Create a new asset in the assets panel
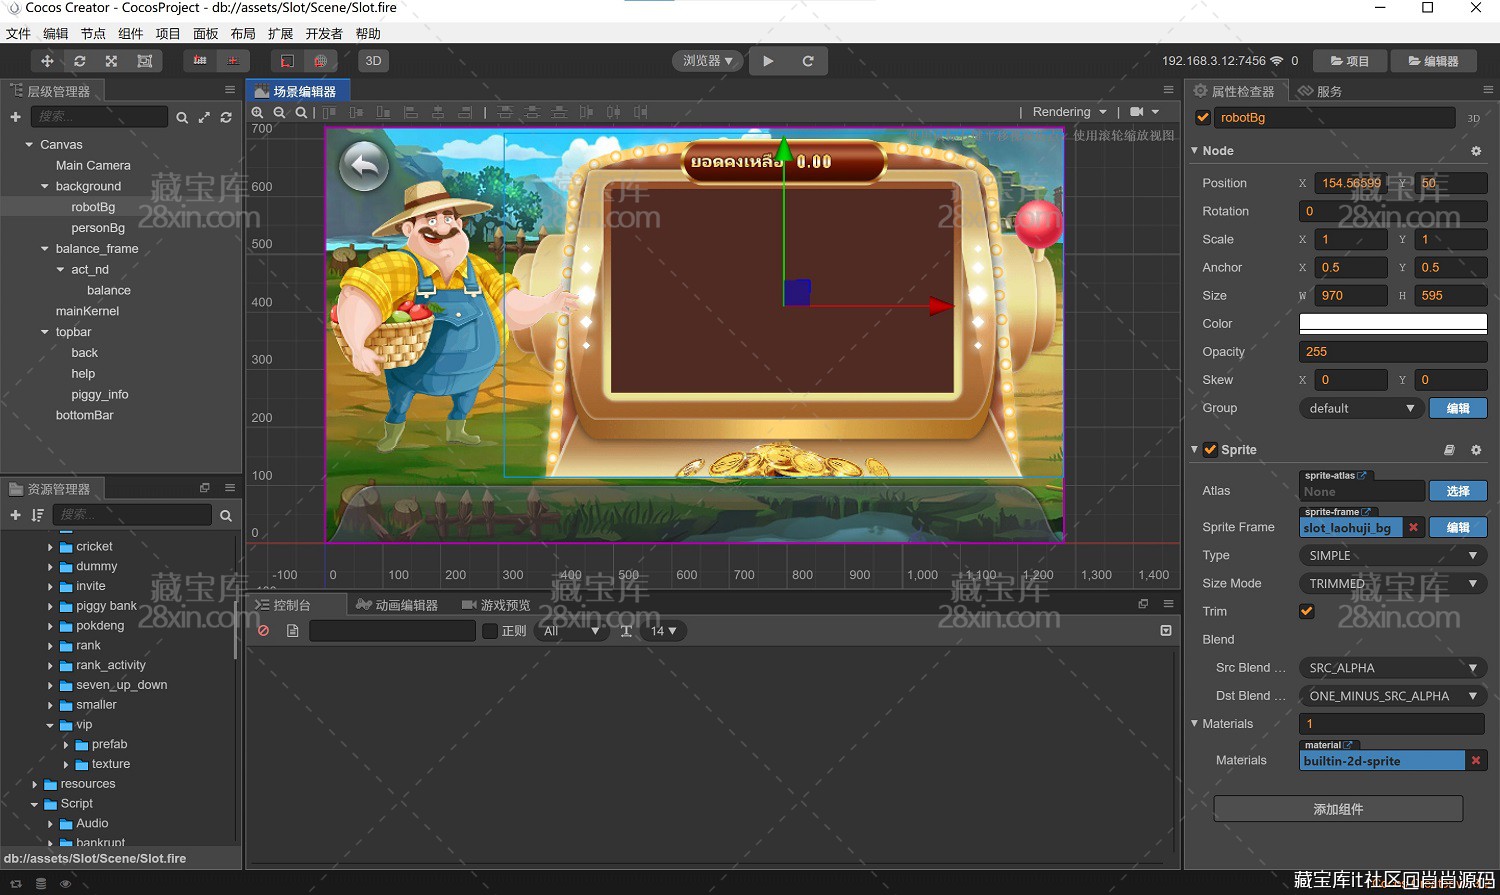The image size is (1500, 895). click(15, 515)
